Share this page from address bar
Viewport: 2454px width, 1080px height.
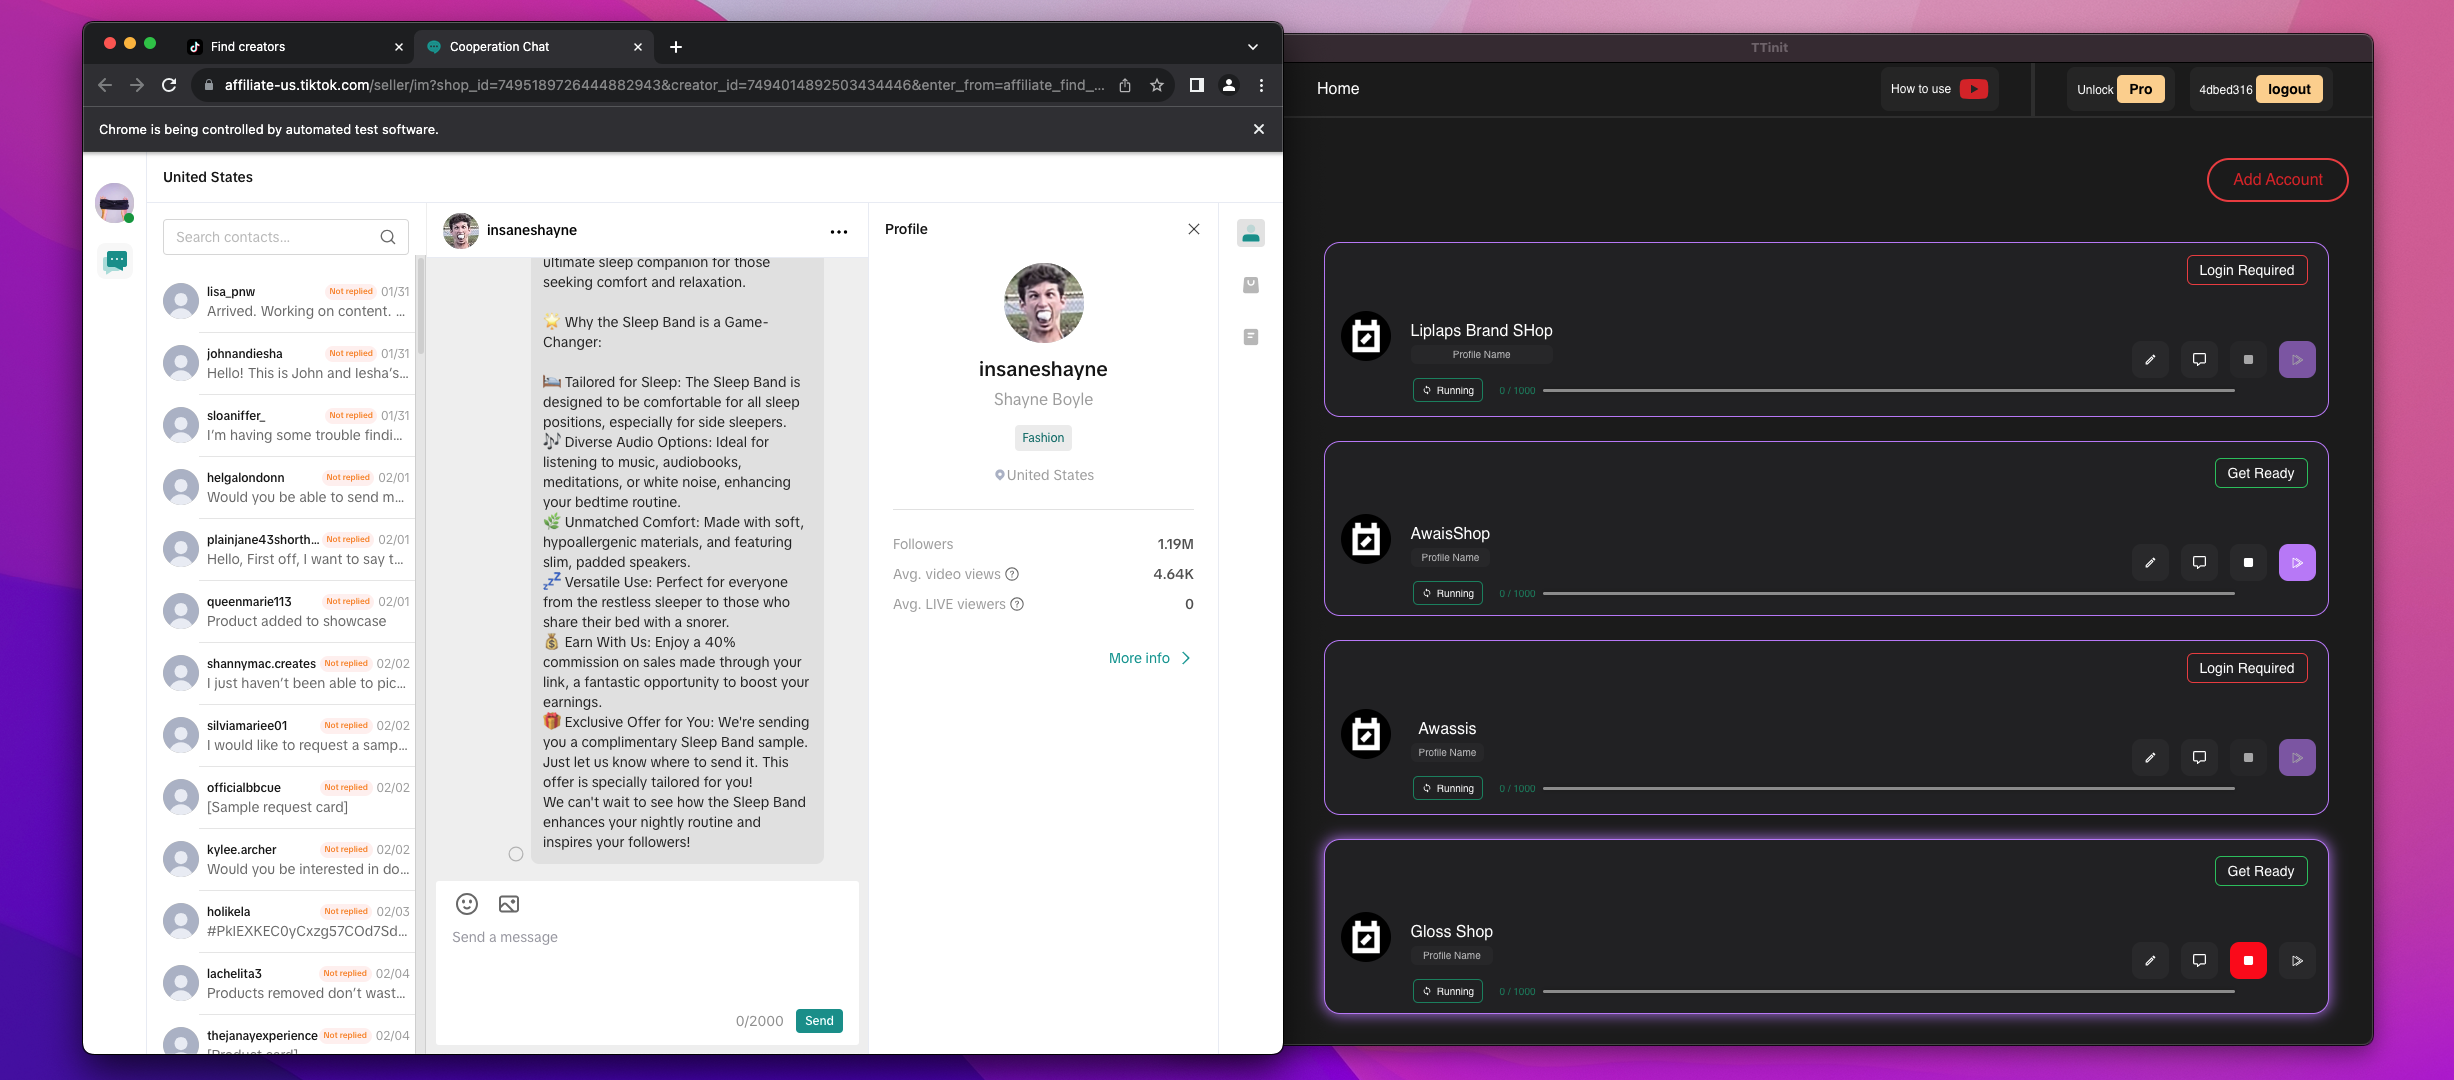tap(1125, 86)
